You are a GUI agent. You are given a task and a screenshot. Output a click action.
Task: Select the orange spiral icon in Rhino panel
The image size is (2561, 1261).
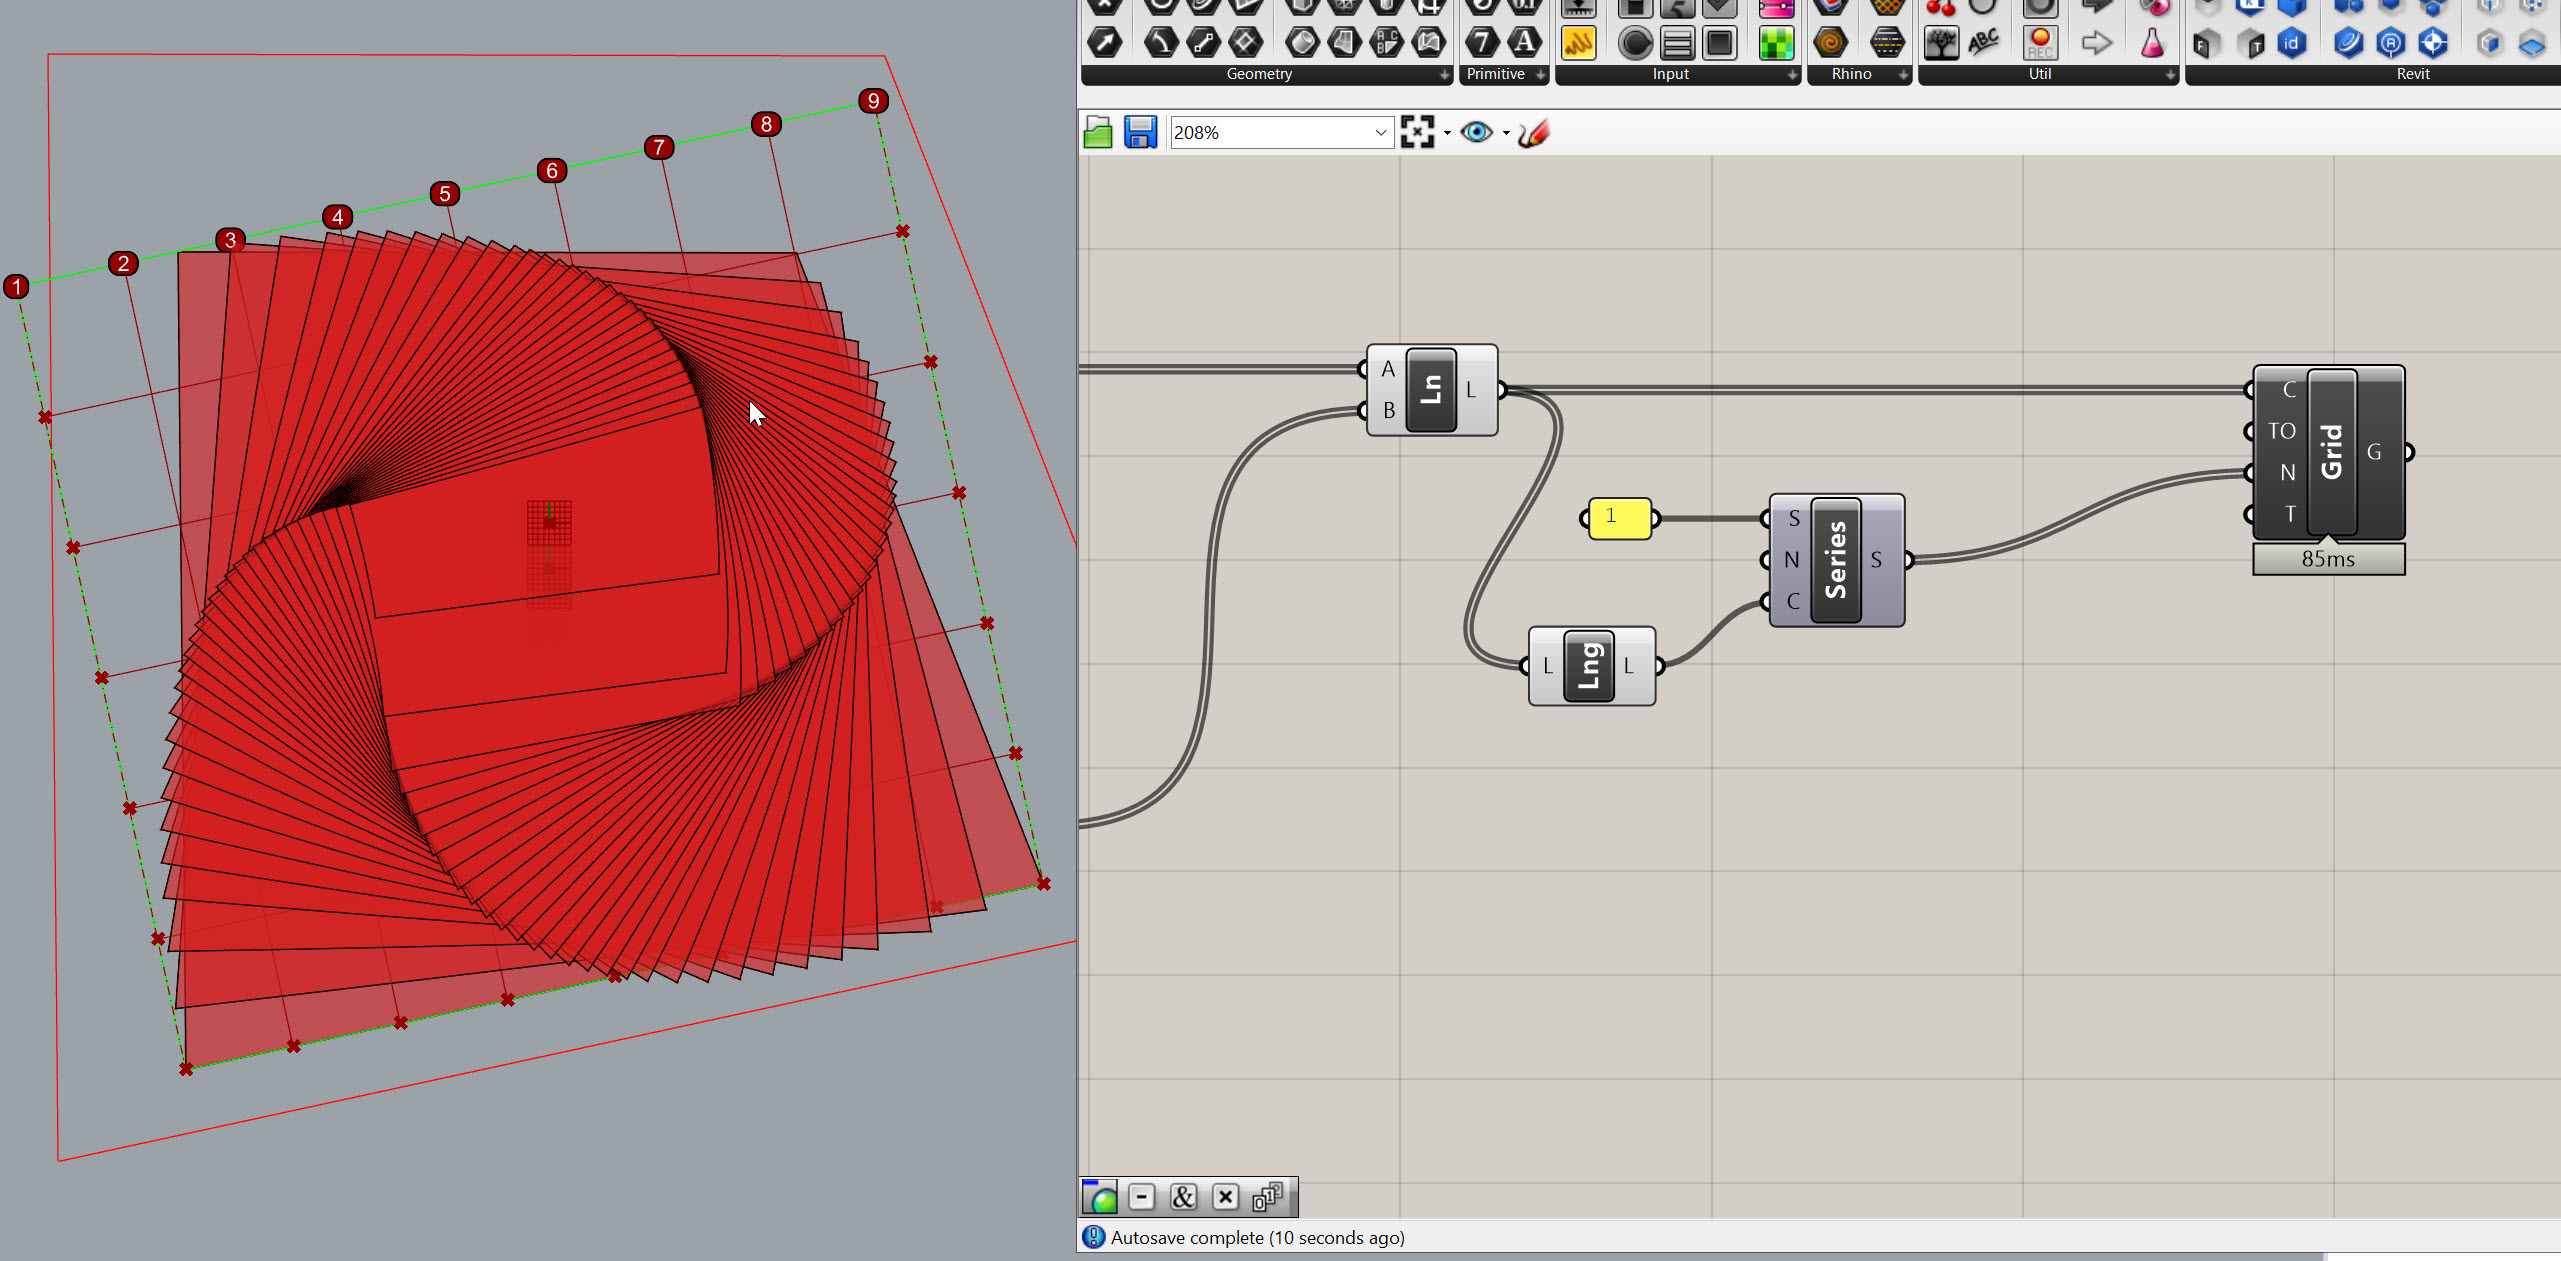1830,43
